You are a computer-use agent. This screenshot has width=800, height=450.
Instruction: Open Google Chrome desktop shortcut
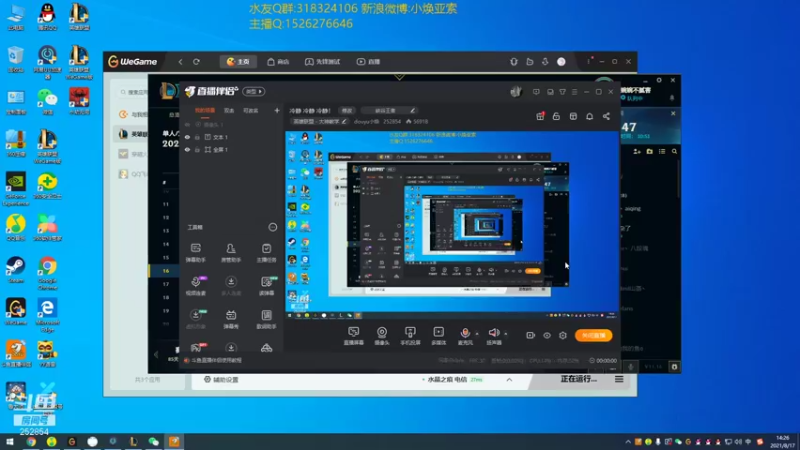[47, 272]
